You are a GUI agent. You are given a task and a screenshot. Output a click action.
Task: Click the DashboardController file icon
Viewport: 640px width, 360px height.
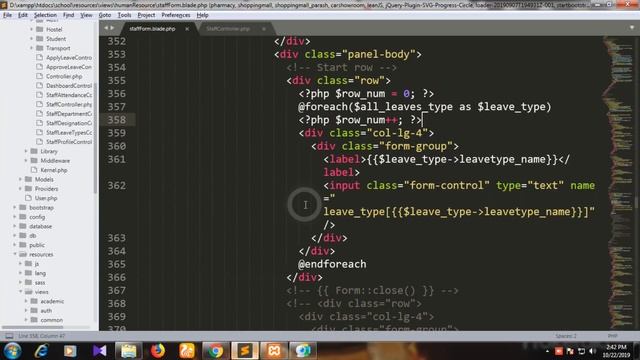[40, 86]
